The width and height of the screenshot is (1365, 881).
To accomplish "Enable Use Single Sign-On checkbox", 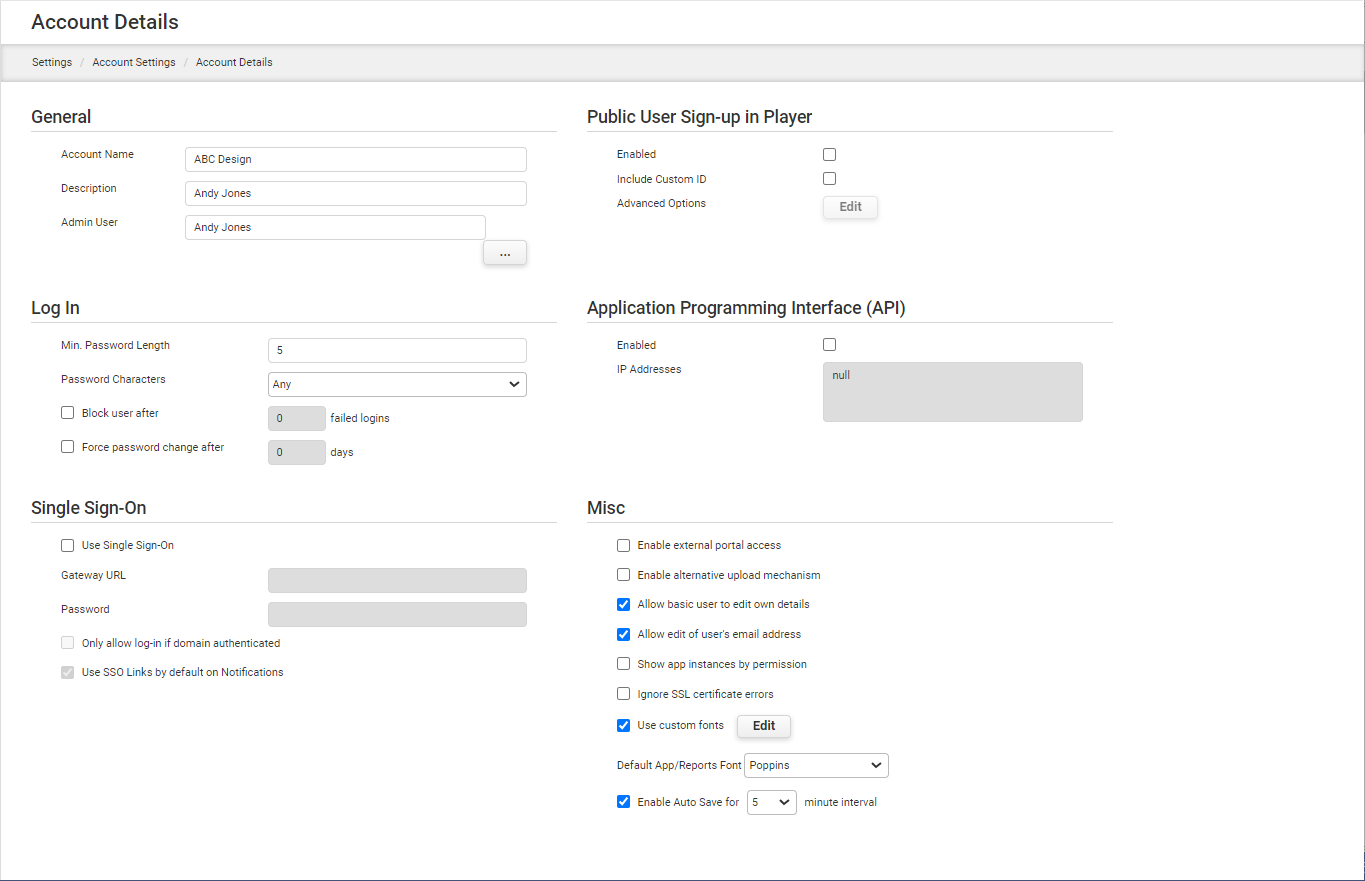I will click(68, 546).
